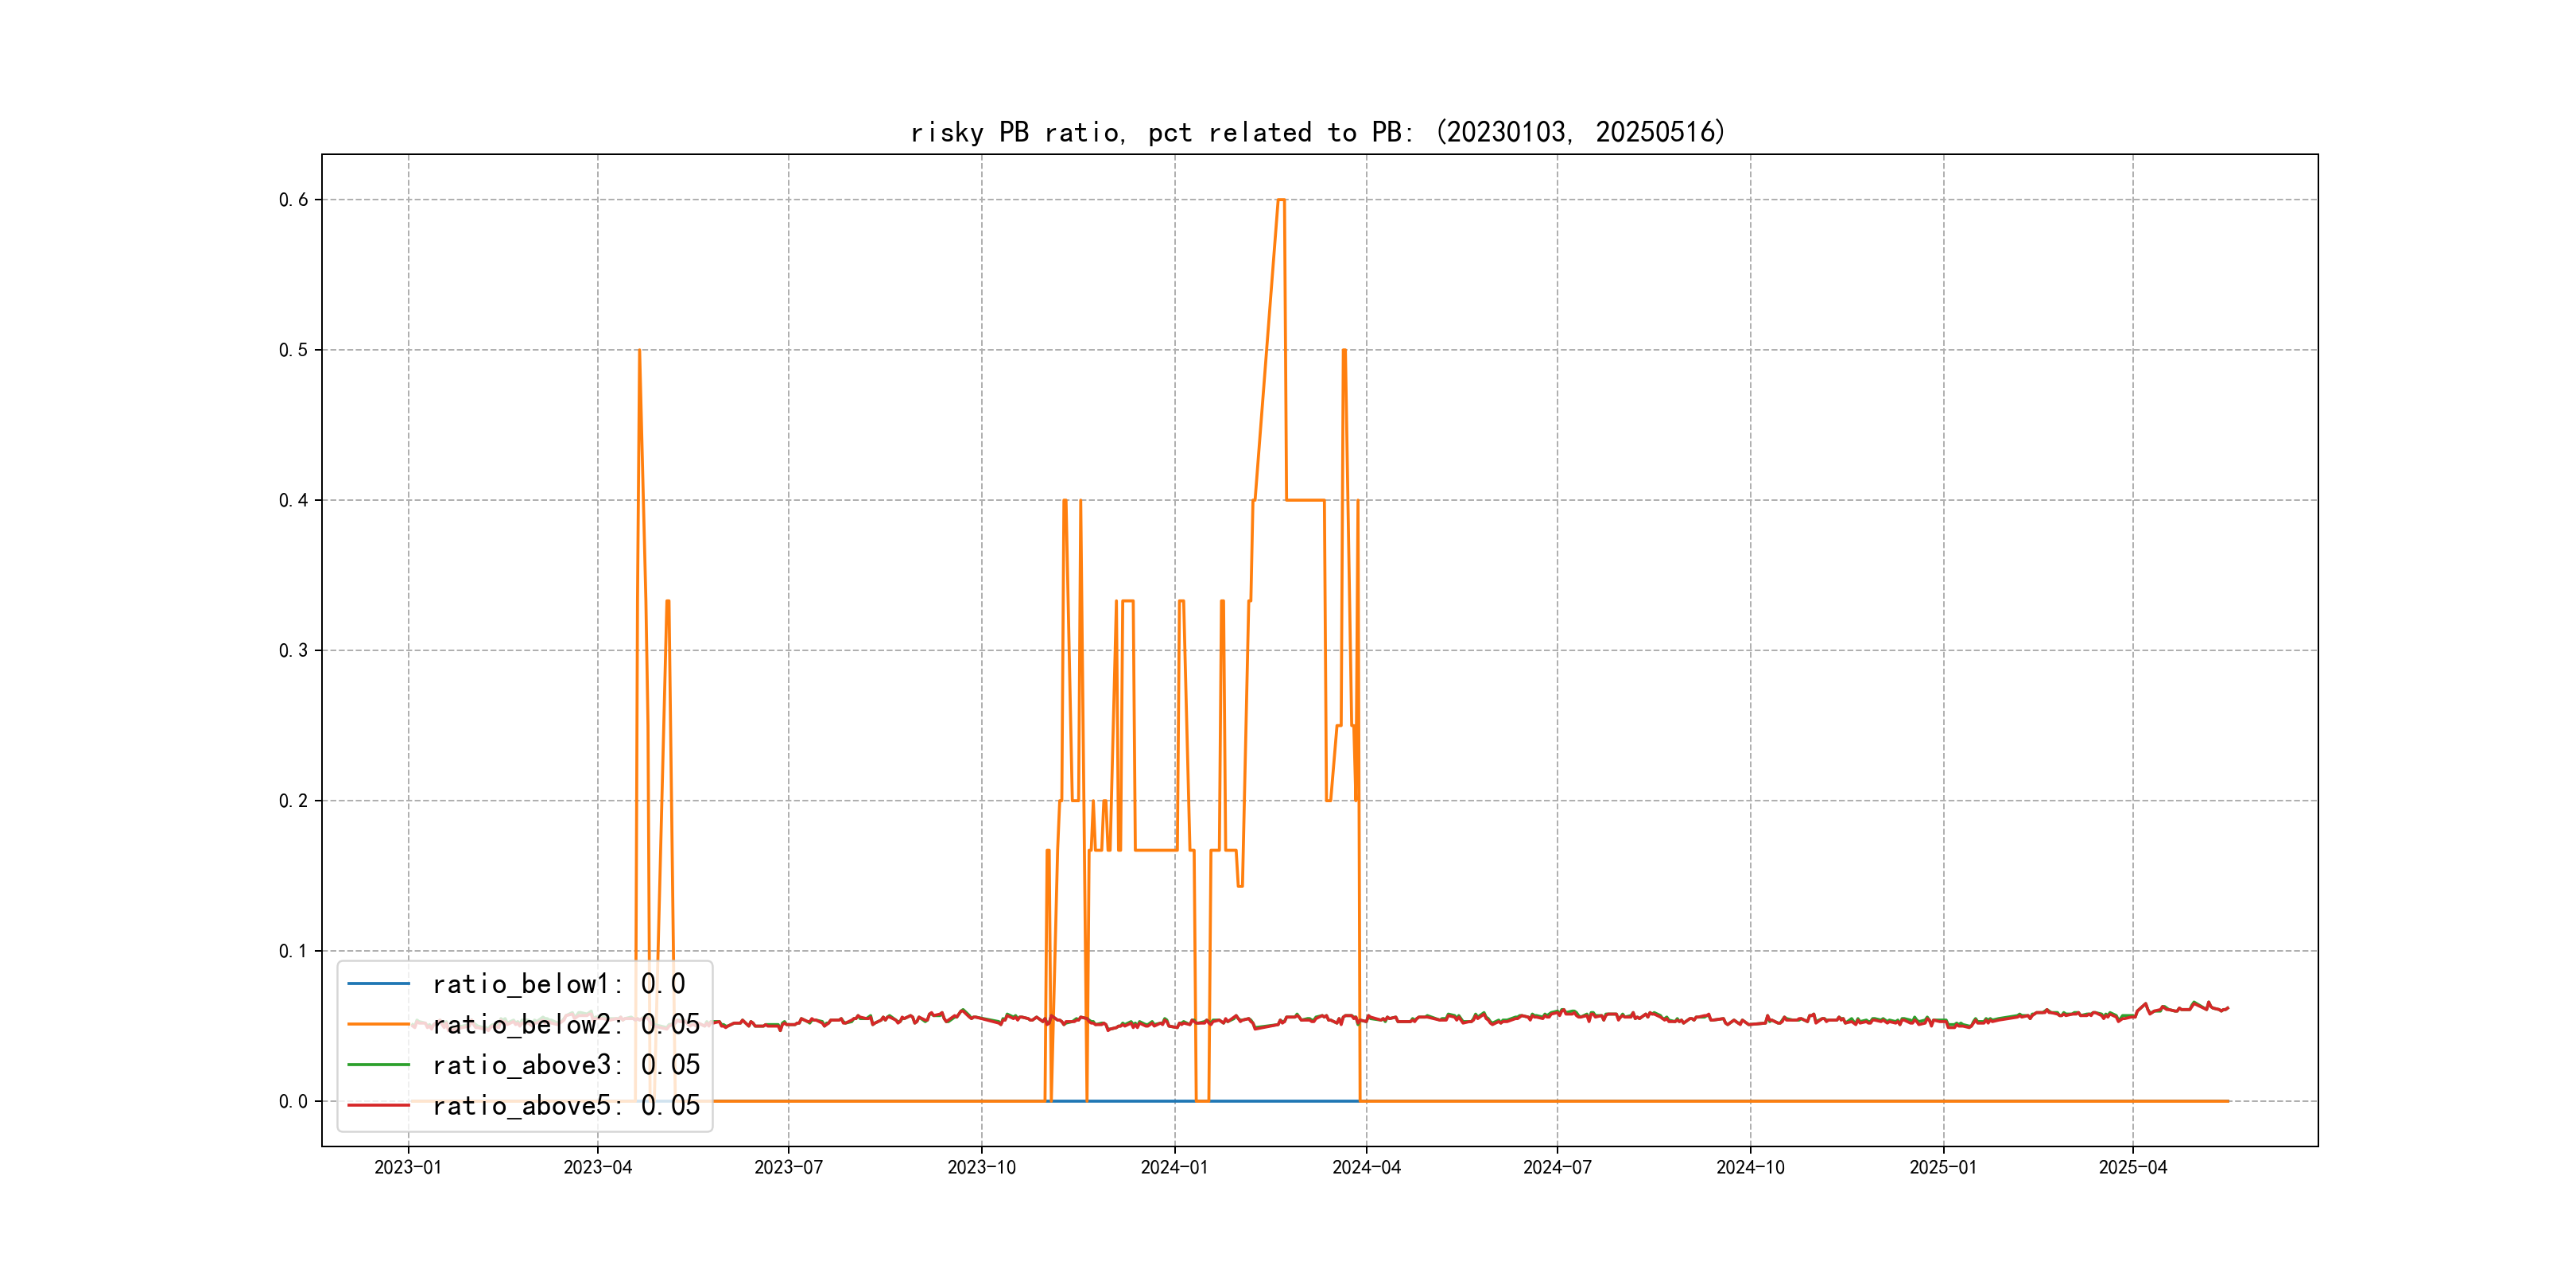The height and width of the screenshot is (1288, 2576).
Task: Click the 0.3 y-axis tick label
Action: tap(293, 651)
